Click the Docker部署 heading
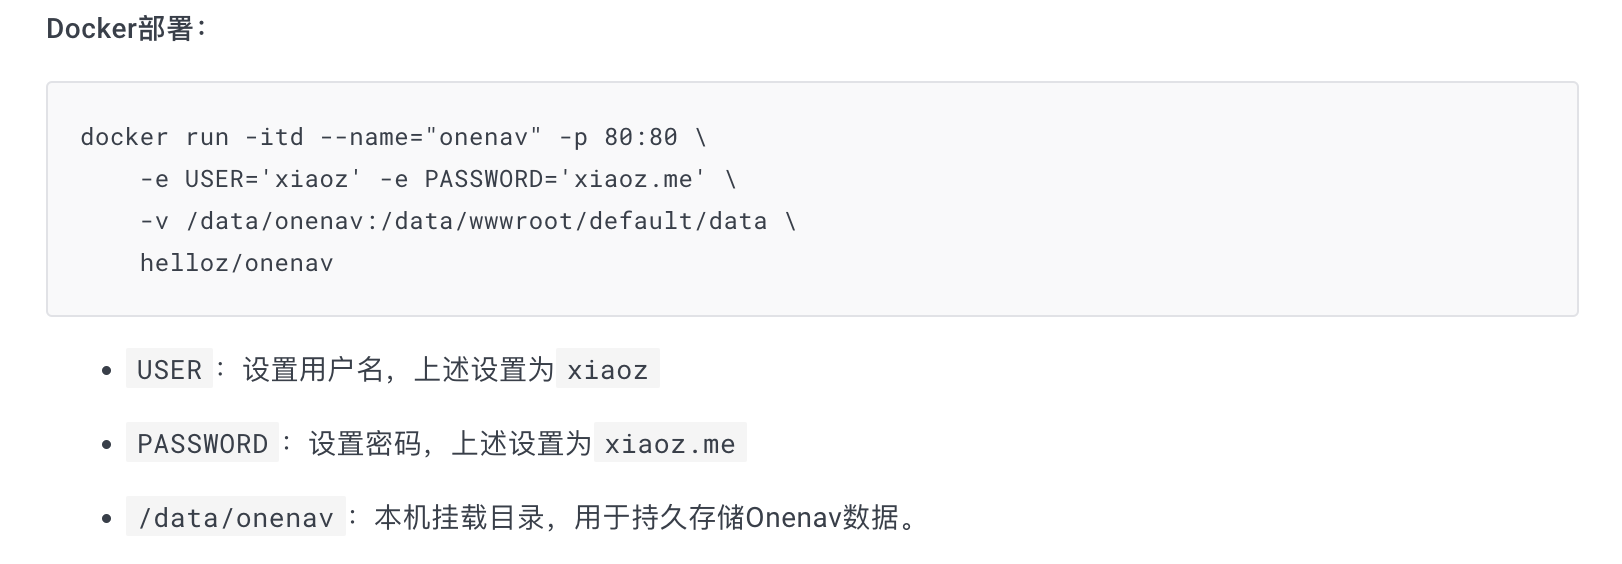The width and height of the screenshot is (1622, 564). 126,29
